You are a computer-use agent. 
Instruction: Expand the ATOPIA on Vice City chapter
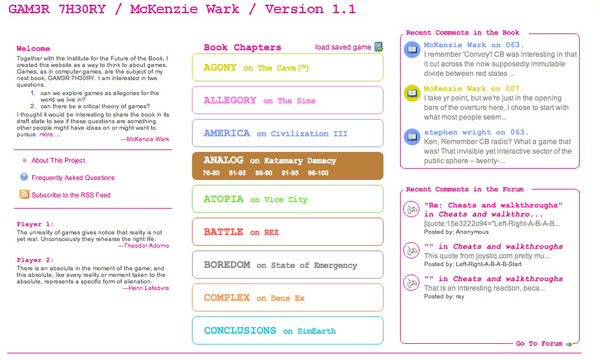288,199
